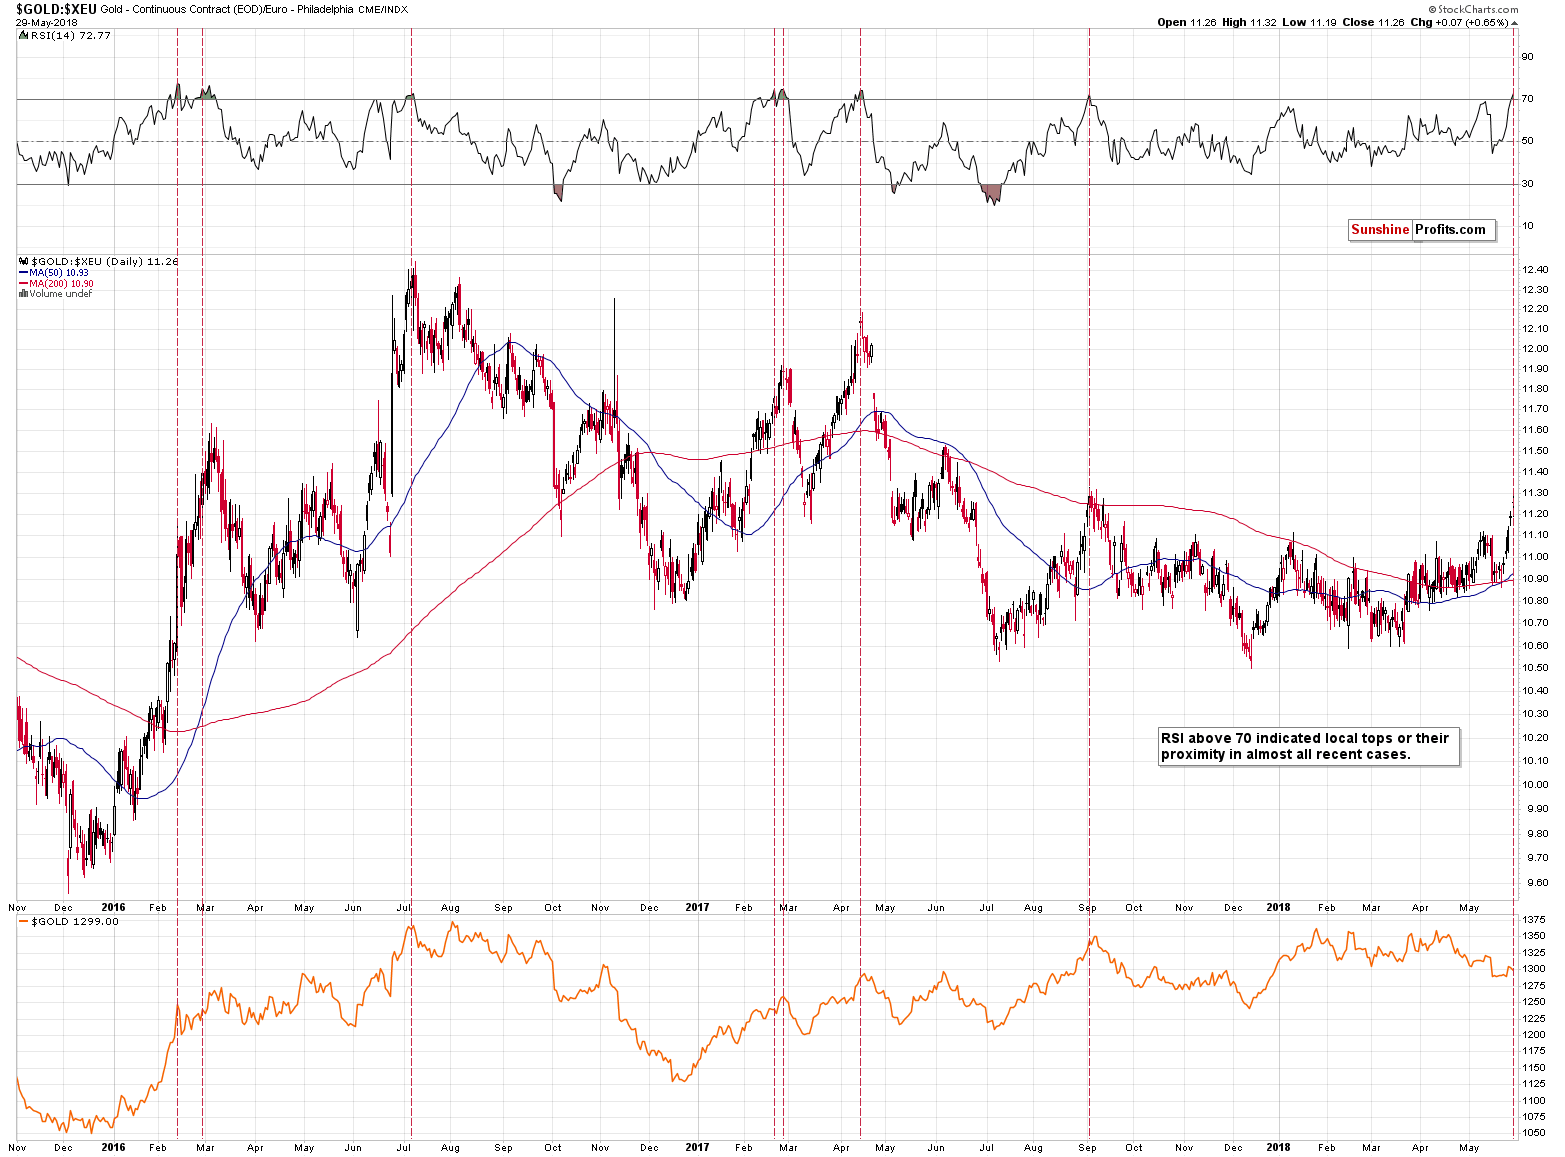1565x1157 pixels.
Task: Click 2017 on the main chart time axis
Action: (x=697, y=908)
